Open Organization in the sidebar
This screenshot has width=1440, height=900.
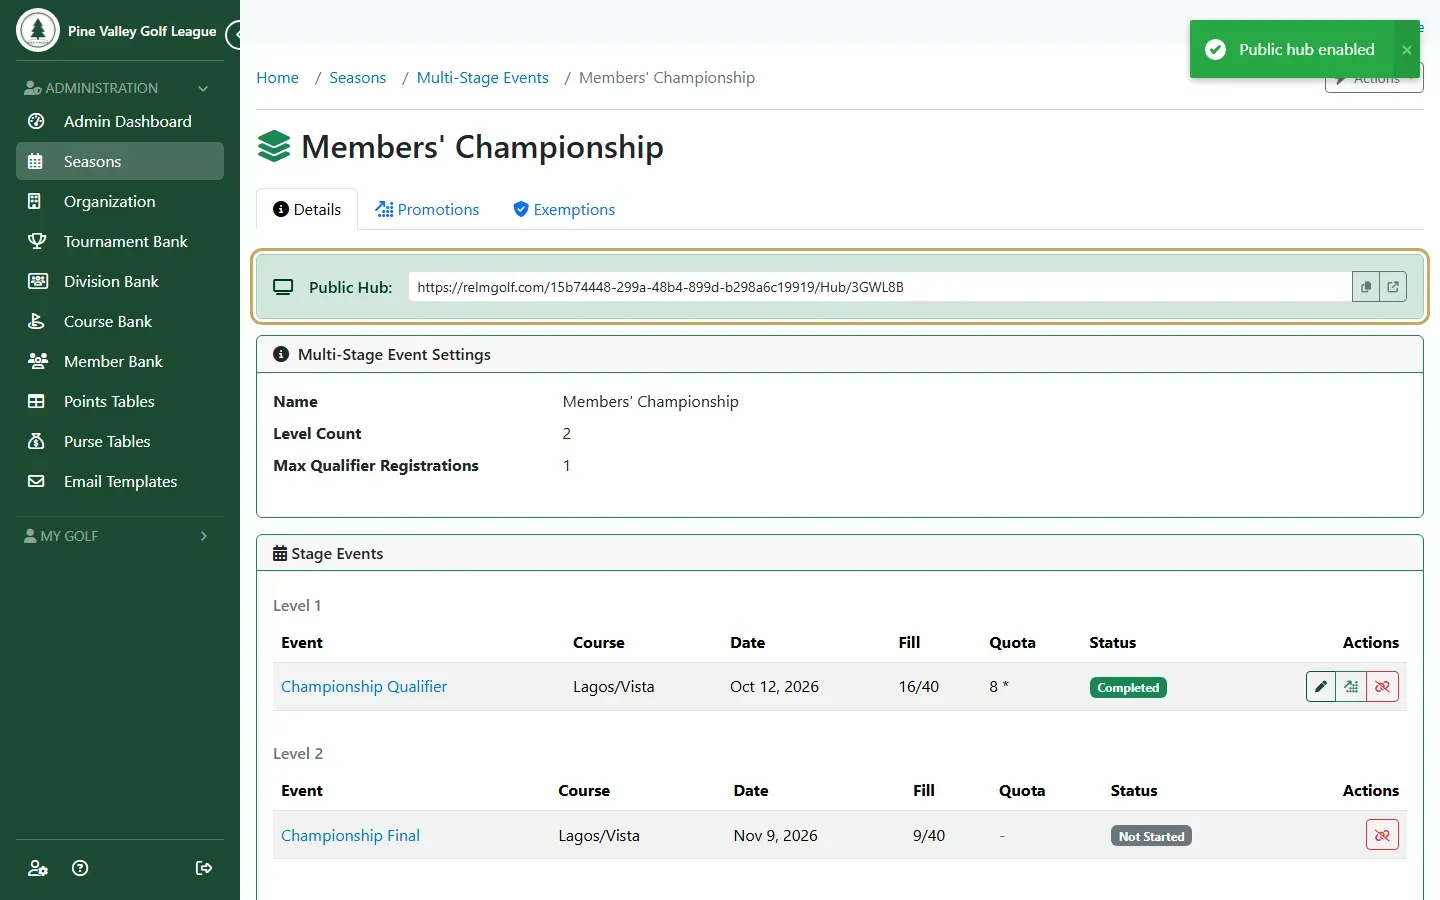[x=120, y=201]
